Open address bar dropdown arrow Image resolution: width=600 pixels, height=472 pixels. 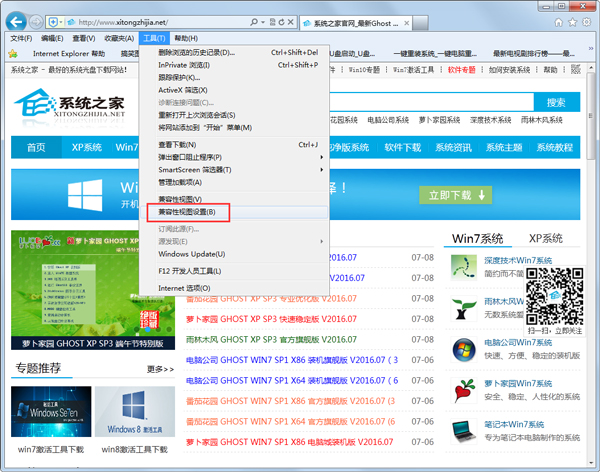click(x=263, y=22)
